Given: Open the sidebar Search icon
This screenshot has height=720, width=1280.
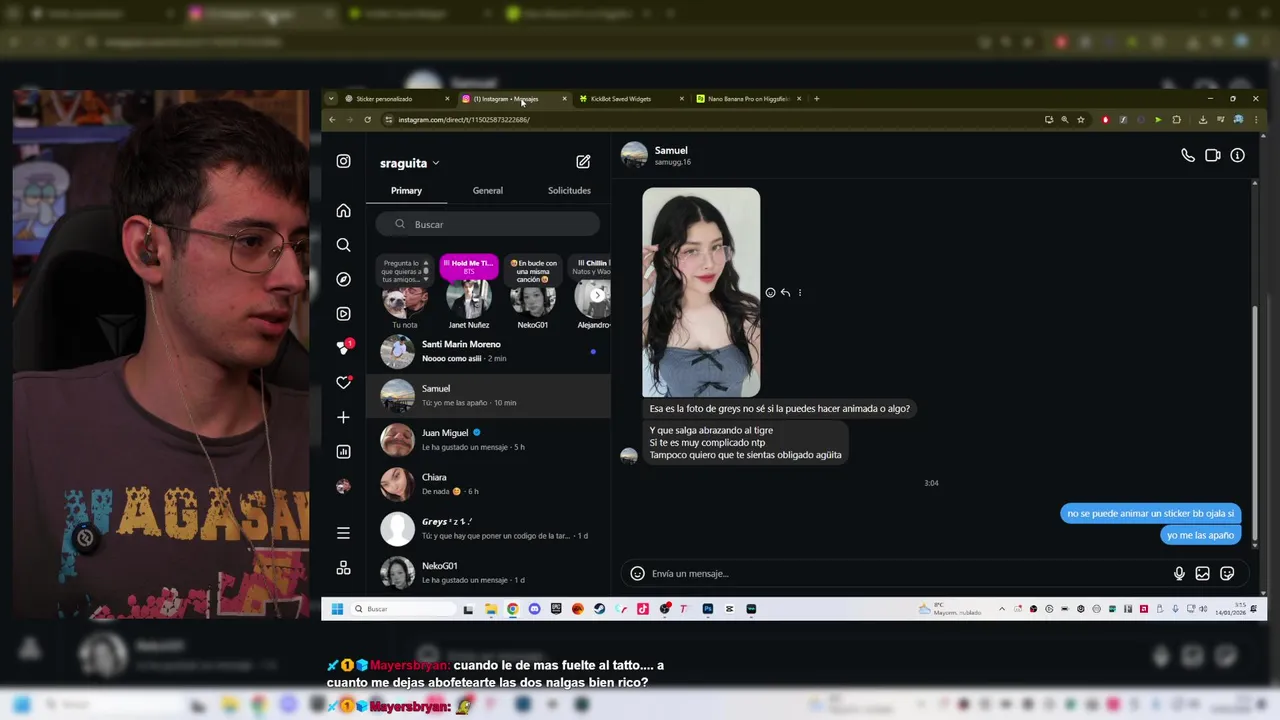Looking at the screenshot, I should (343, 245).
